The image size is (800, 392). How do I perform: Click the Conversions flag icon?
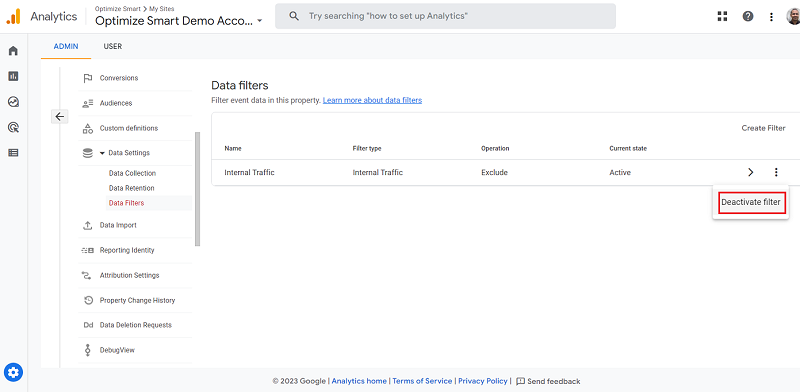(88, 78)
